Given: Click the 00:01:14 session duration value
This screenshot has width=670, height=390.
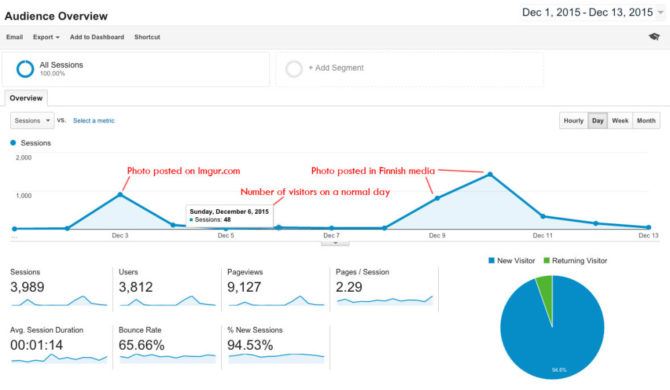Looking at the screenshot, I should coord(36,345).
